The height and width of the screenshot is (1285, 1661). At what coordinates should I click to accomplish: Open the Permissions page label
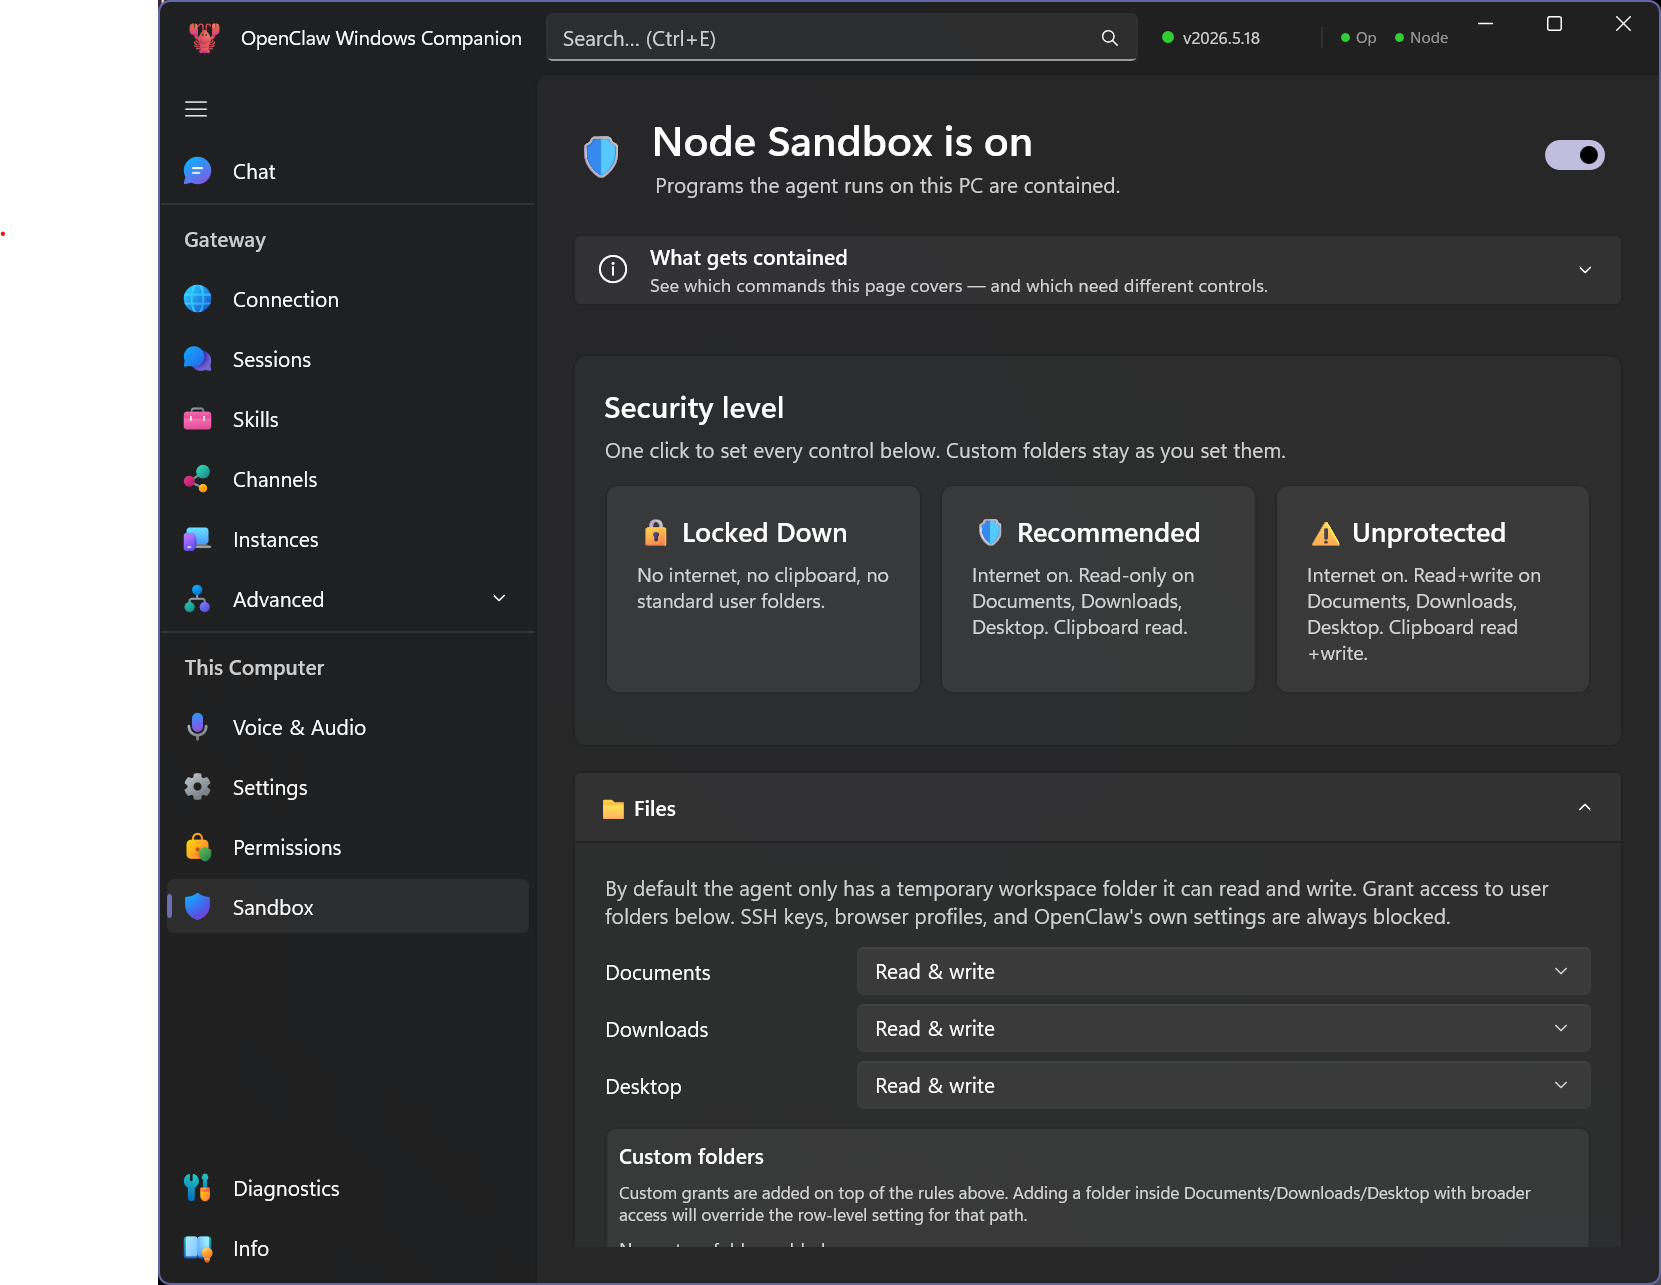287,847
